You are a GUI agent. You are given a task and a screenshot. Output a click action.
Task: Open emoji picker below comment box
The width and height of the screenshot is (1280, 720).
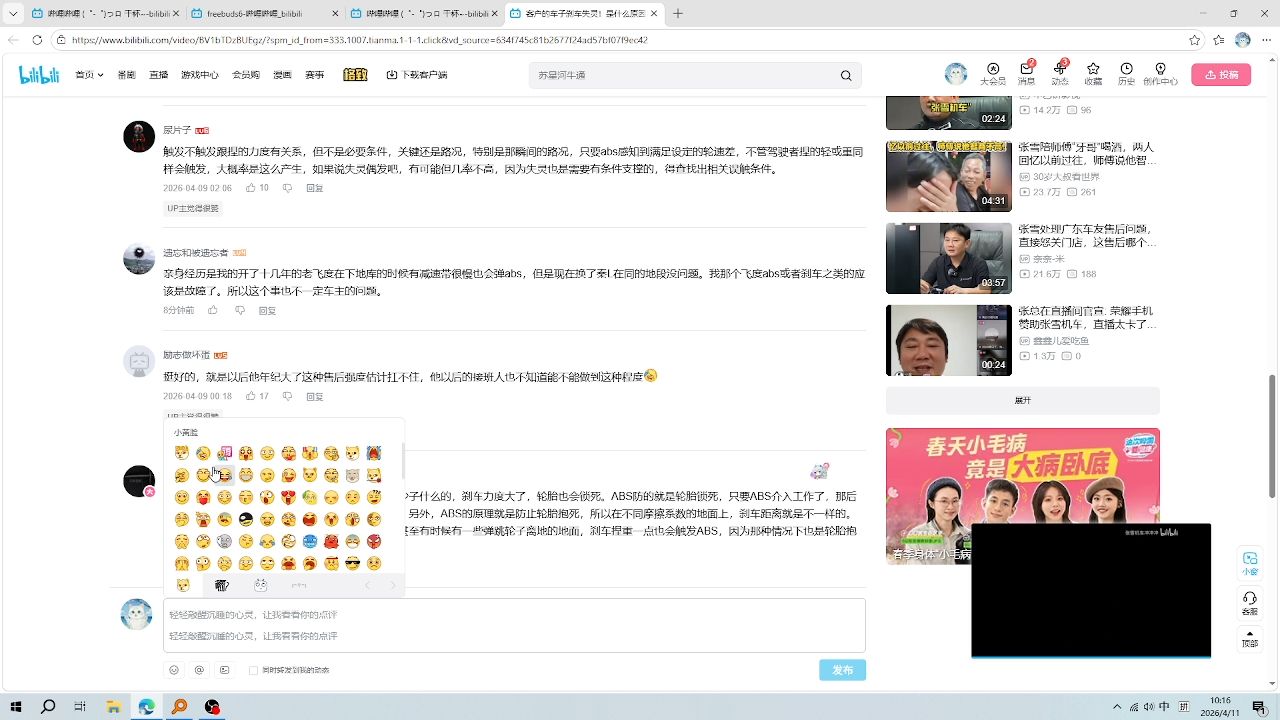(174, 670)
